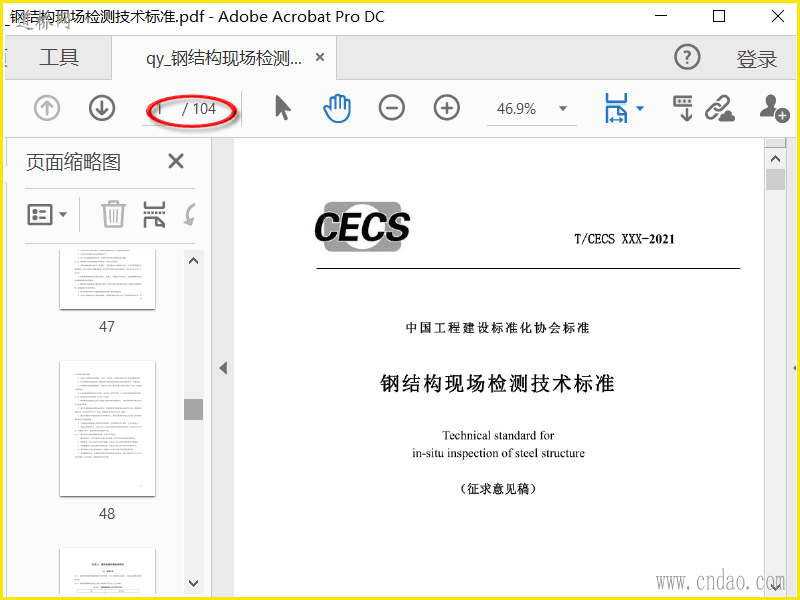Click the rotate pages icon

coord(189,214)
